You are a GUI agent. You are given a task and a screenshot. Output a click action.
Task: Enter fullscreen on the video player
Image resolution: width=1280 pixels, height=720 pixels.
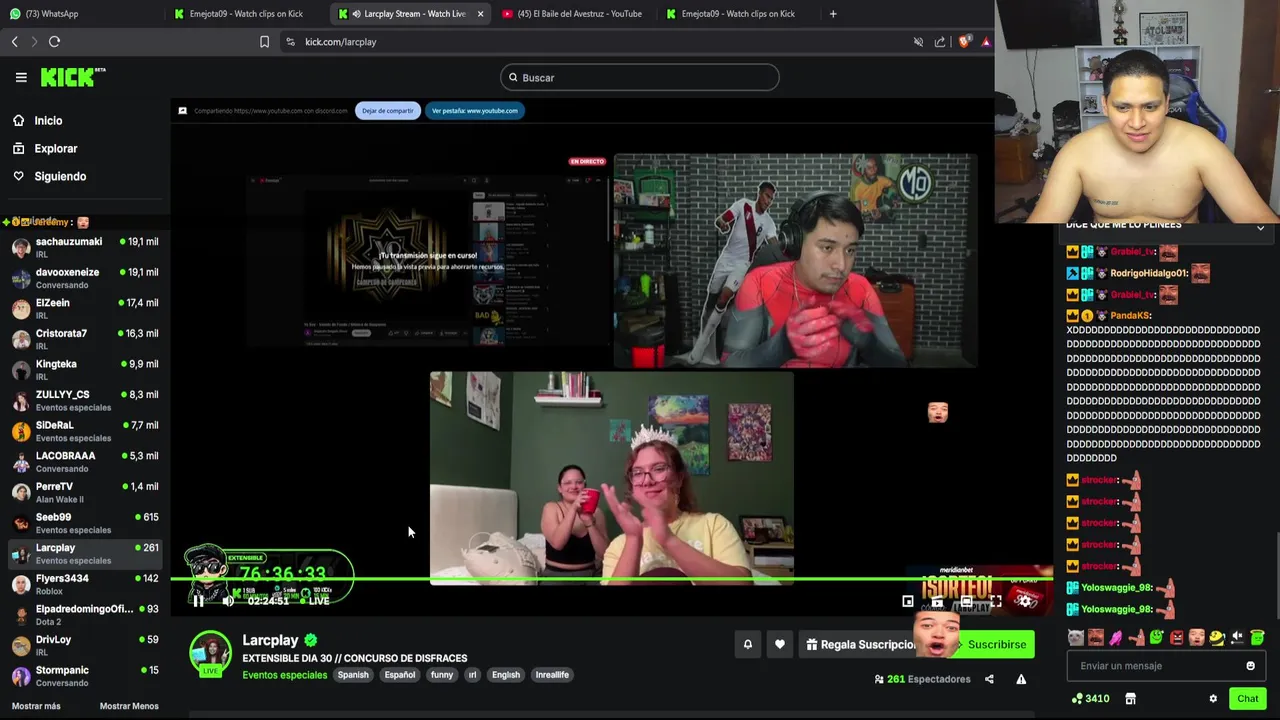tap(996, 601)
